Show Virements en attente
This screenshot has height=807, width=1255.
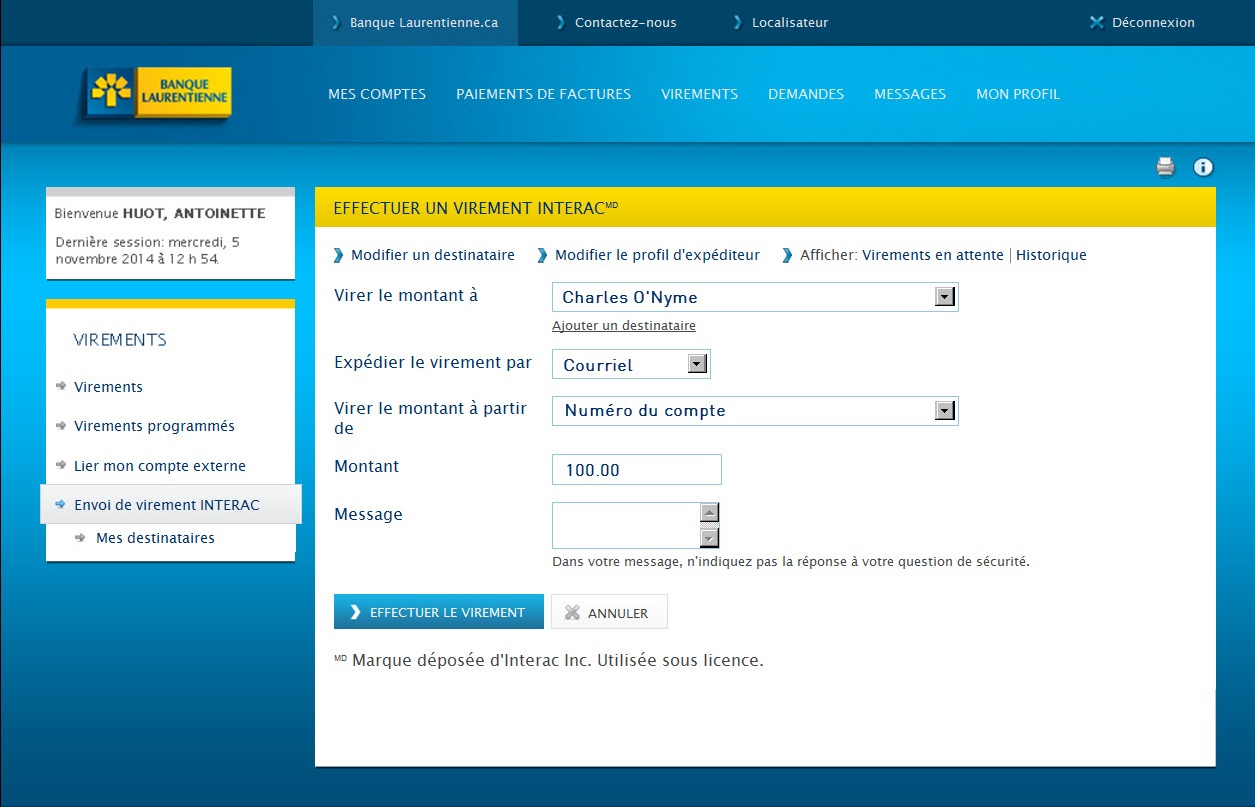pos(932,255)
